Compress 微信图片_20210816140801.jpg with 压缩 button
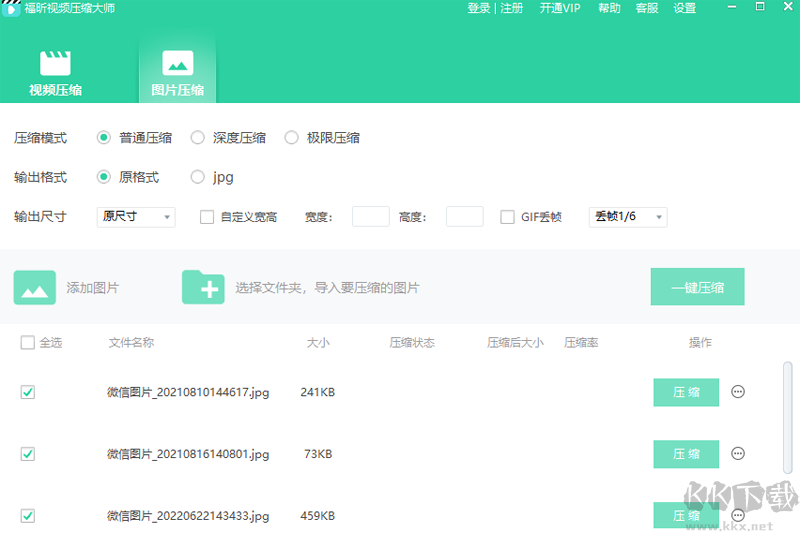 coord(686,454)
